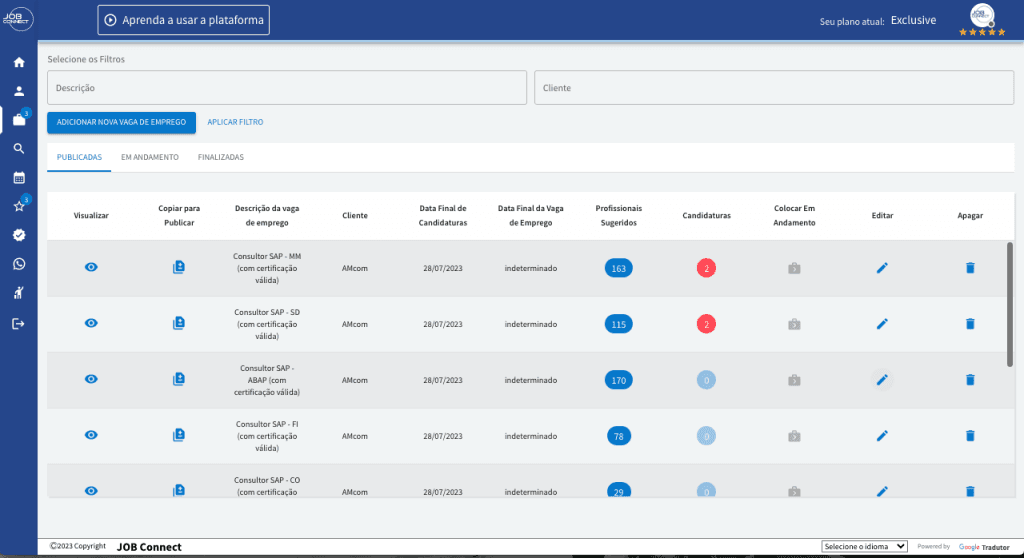Click the logout icon in sidebar
The height and width of the screenshot is (558, 1024).
19,323
